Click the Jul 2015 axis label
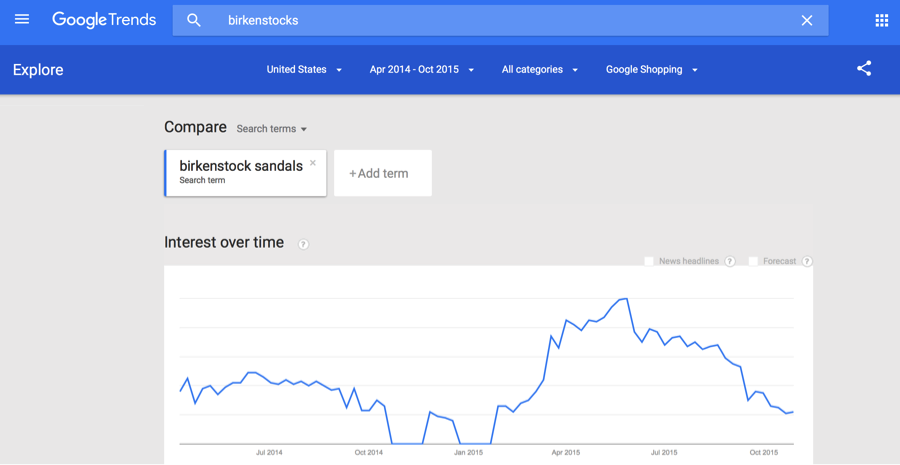Image resolution: width=900 pixels, height=465 pixels. click(x=665, y=452)
